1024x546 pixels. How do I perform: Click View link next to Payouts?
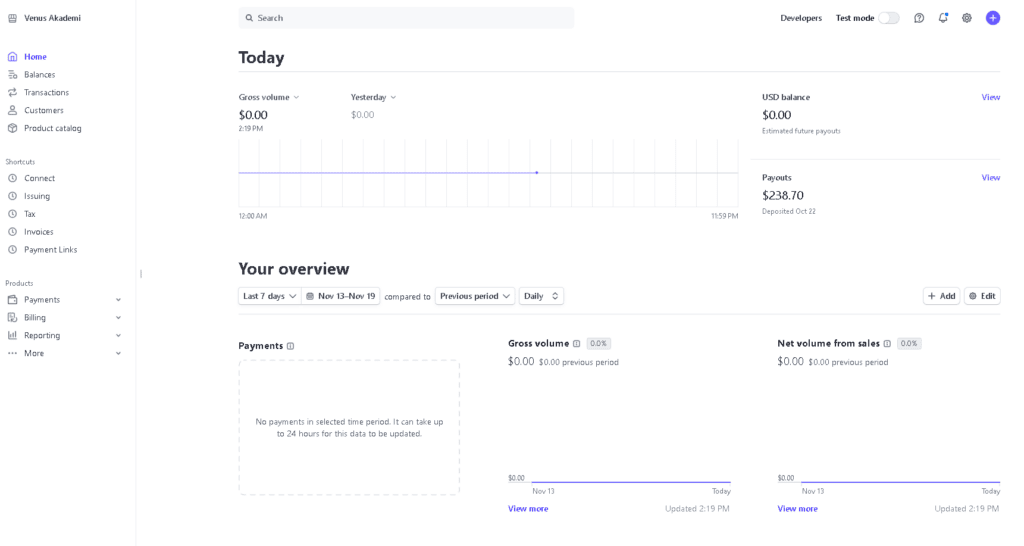tap(991, 178)
